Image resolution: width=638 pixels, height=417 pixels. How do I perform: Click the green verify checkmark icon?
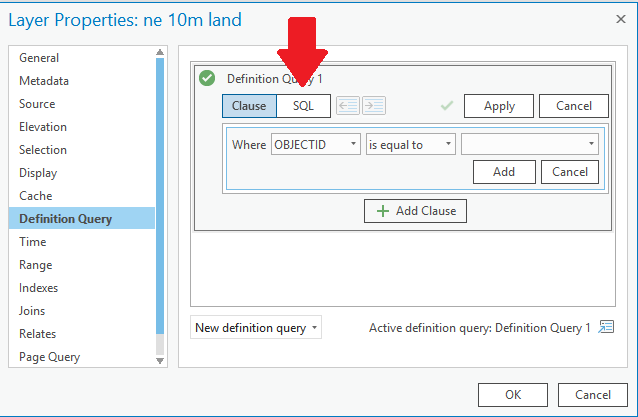pos(447,106)
